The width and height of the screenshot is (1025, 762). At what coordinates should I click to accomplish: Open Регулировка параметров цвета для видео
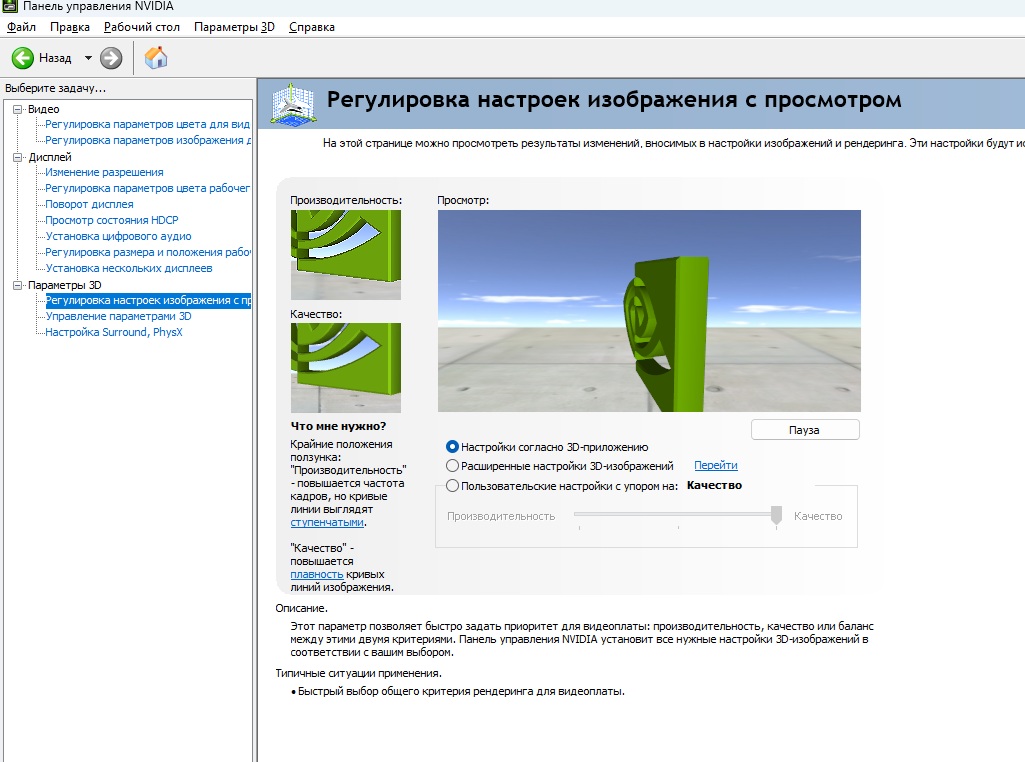click(x=148, y=124)
